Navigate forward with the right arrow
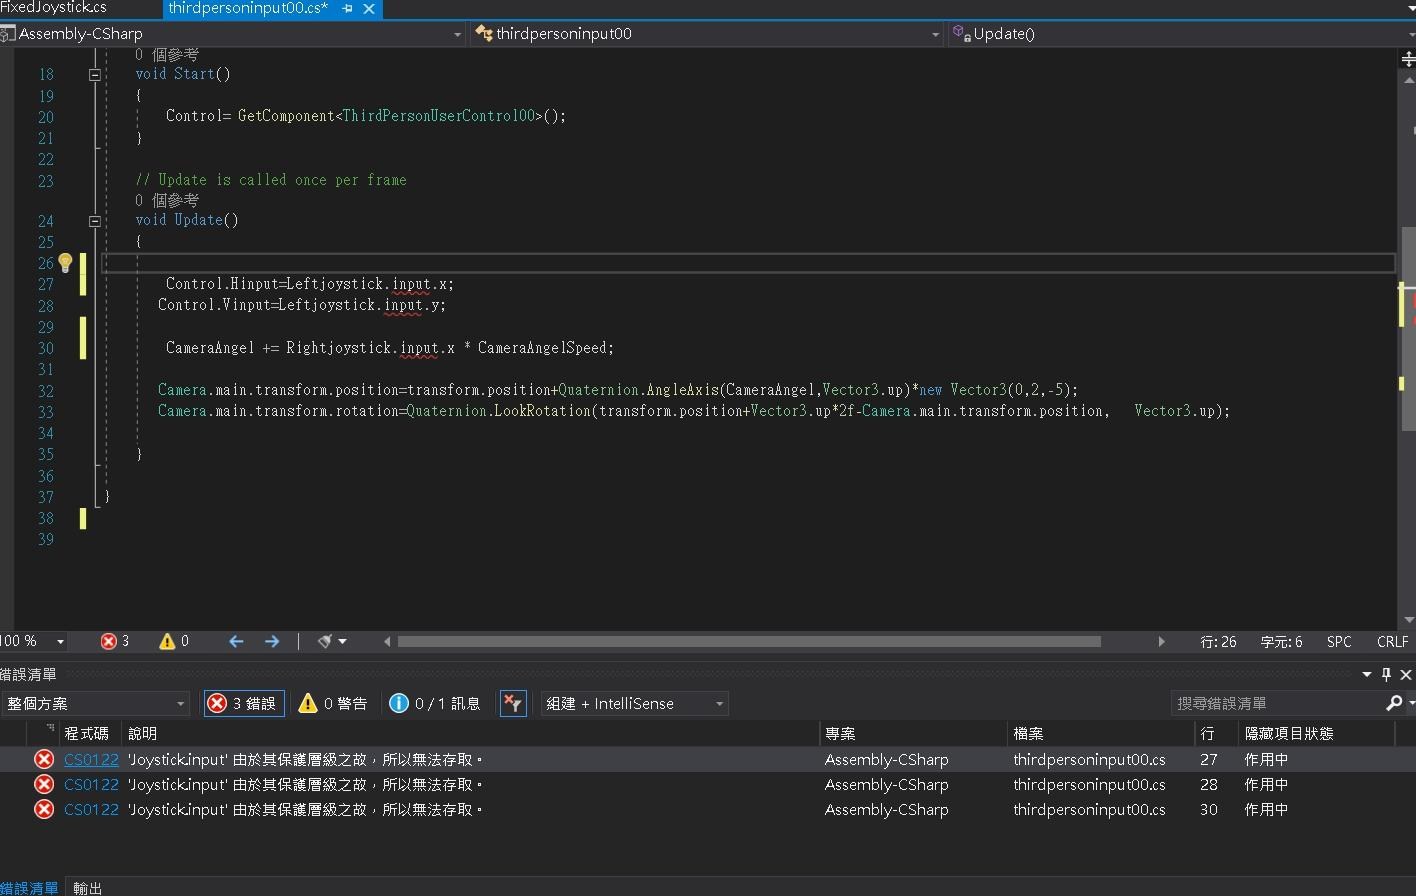 pos(271,641)
